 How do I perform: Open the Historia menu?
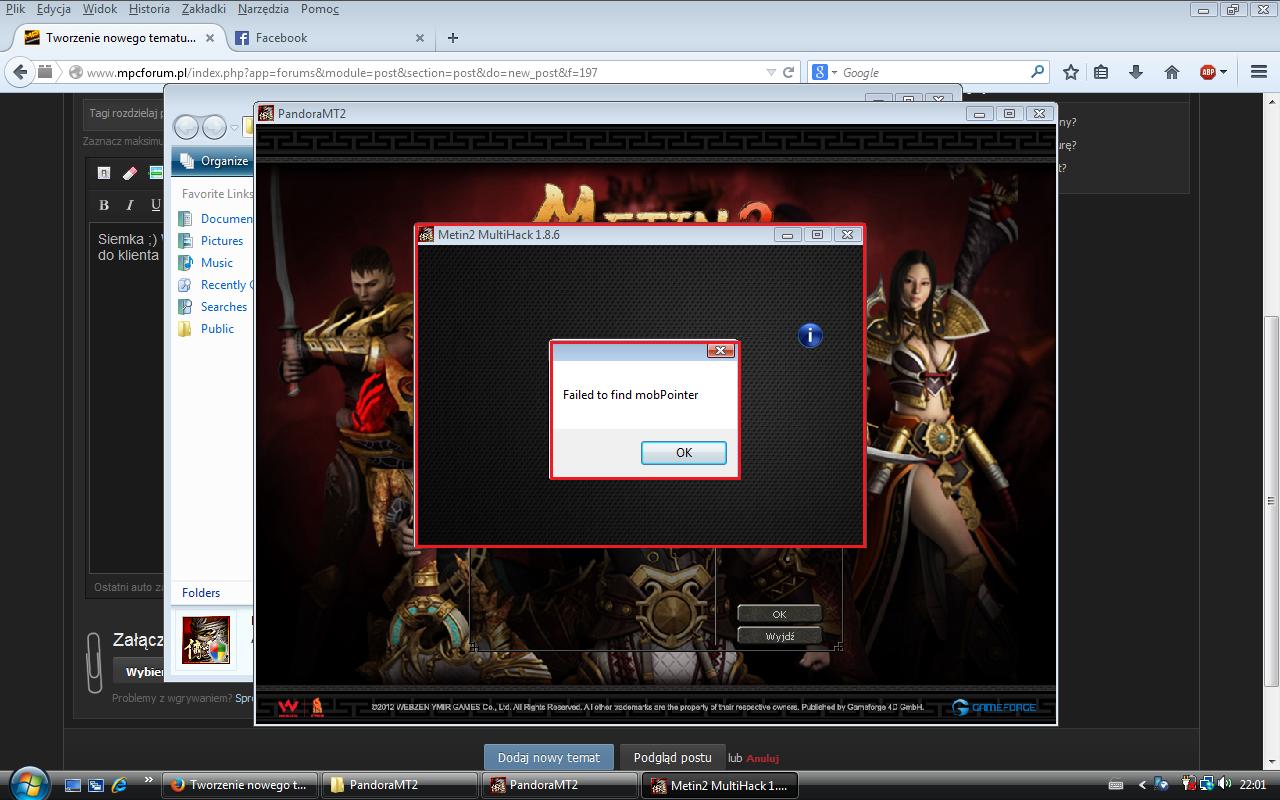(x=149, y=9)
